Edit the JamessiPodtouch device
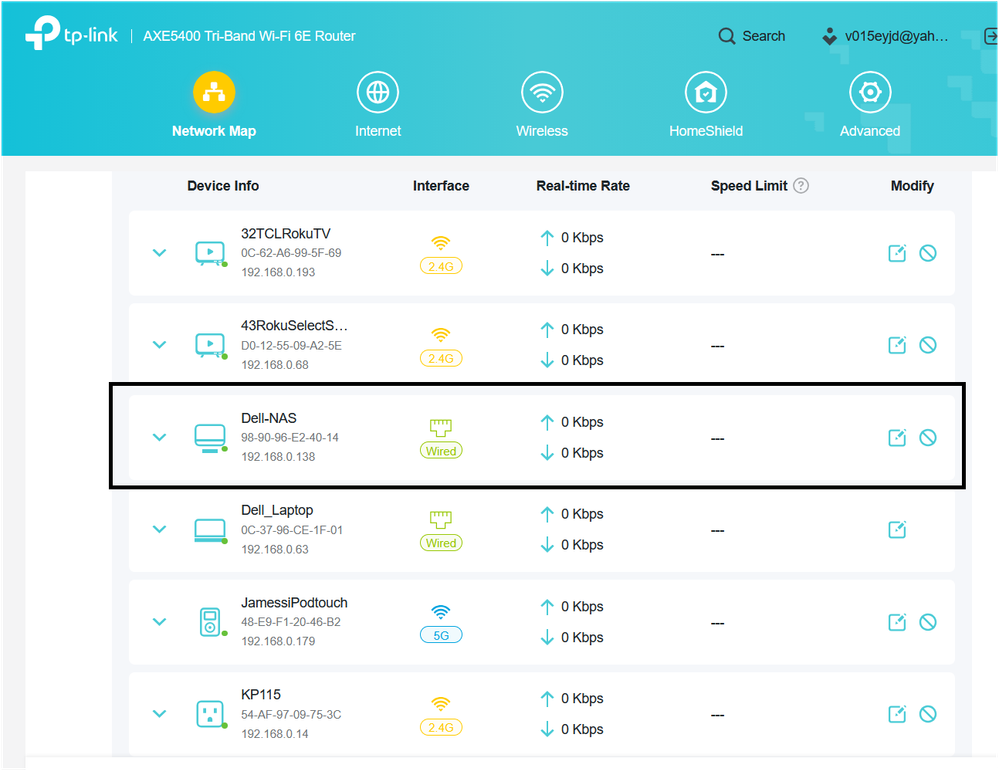 tap(897, 622)
